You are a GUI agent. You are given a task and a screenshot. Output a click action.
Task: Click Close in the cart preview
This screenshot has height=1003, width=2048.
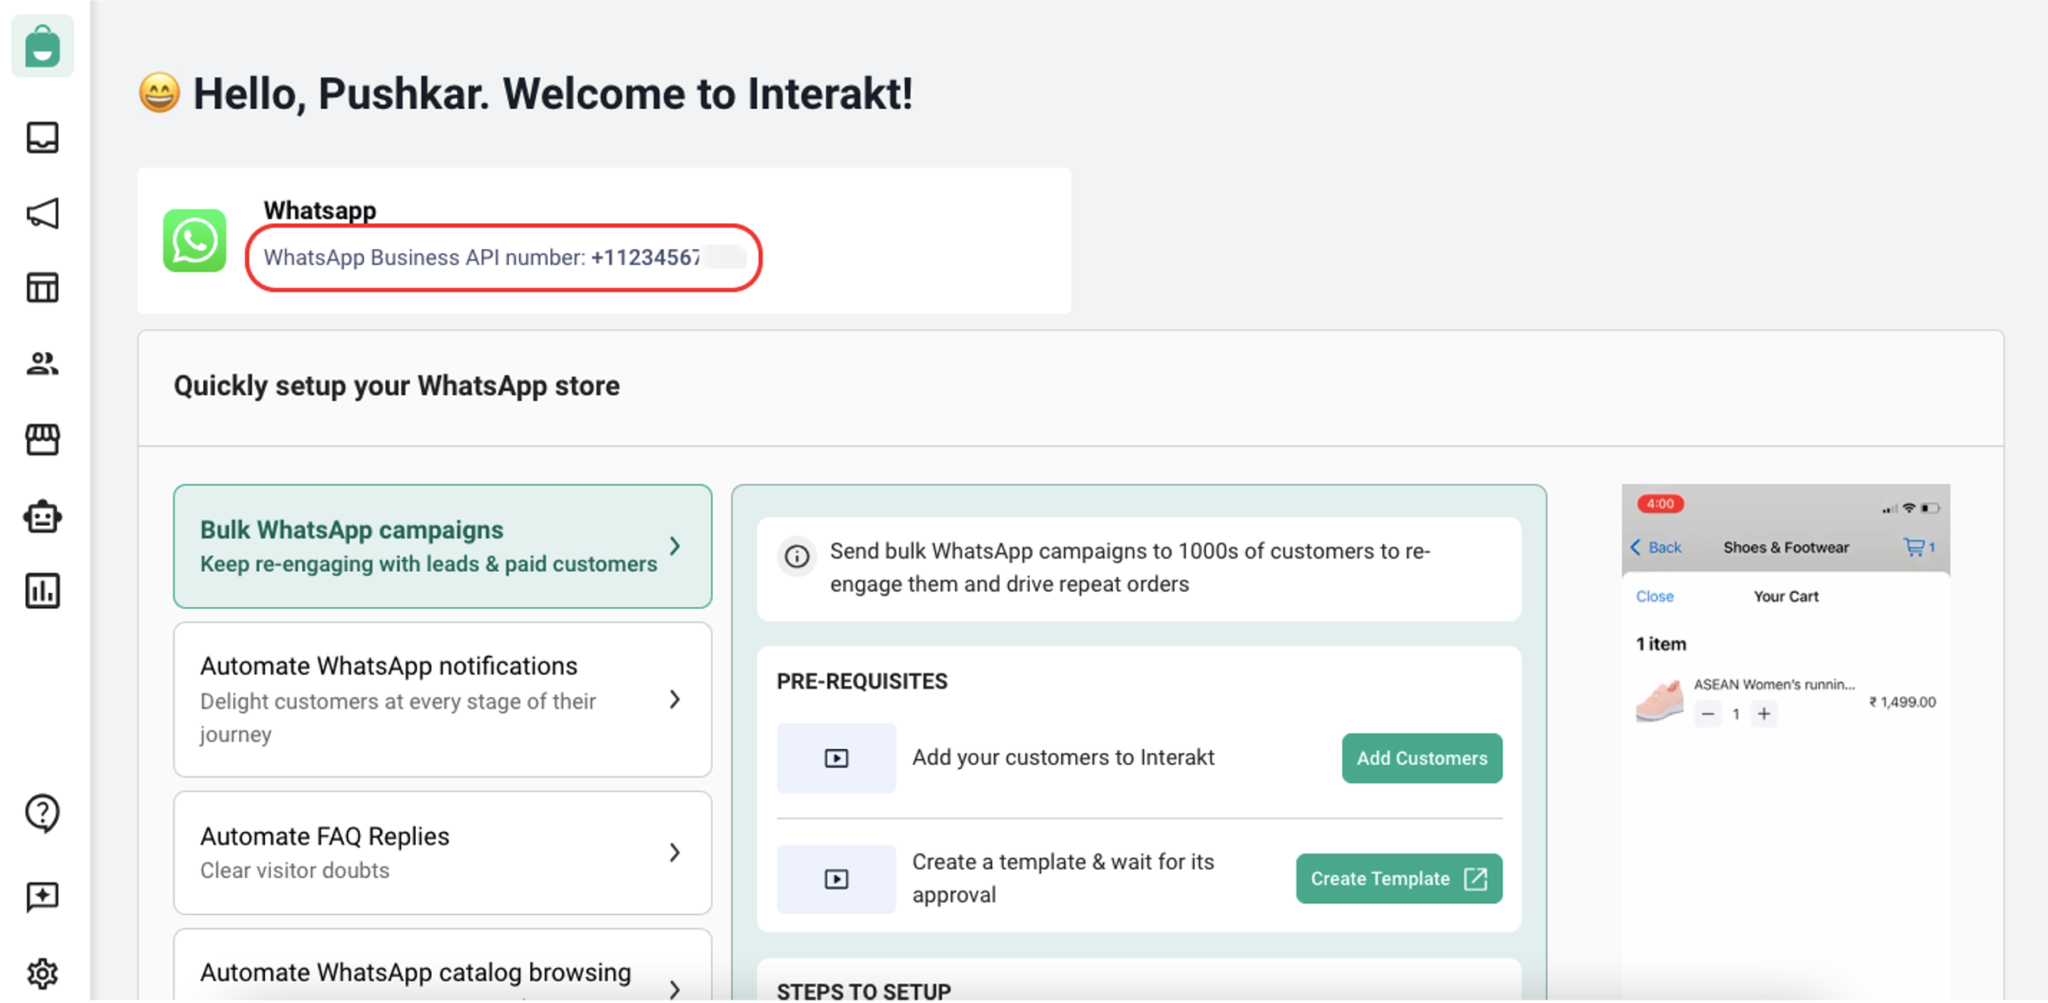coord(1655,596)
